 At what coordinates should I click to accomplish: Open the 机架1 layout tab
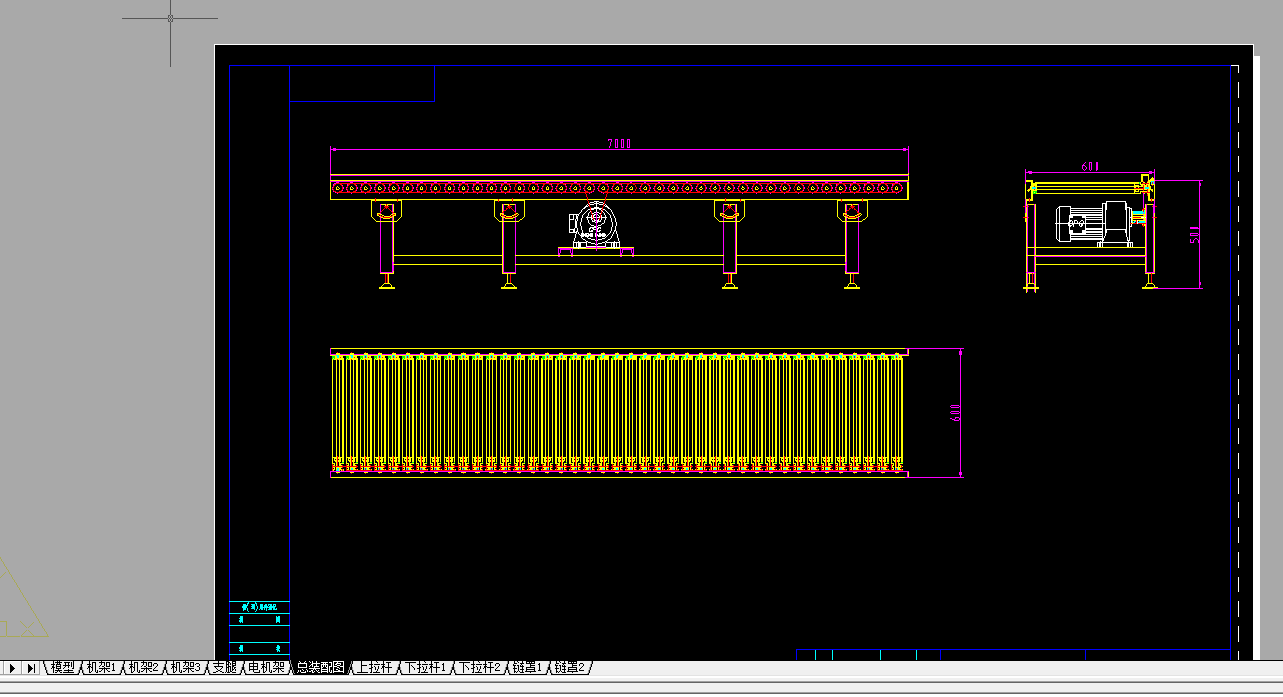pyautogui.click(x=101, y=667)
